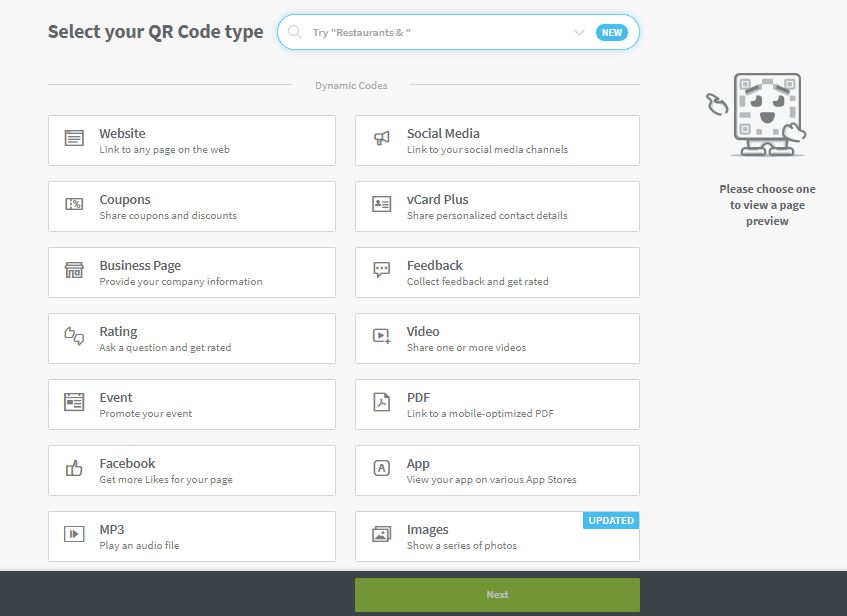Click the App store letter icon
The image size is (847, 616).
tap(381, 468)
